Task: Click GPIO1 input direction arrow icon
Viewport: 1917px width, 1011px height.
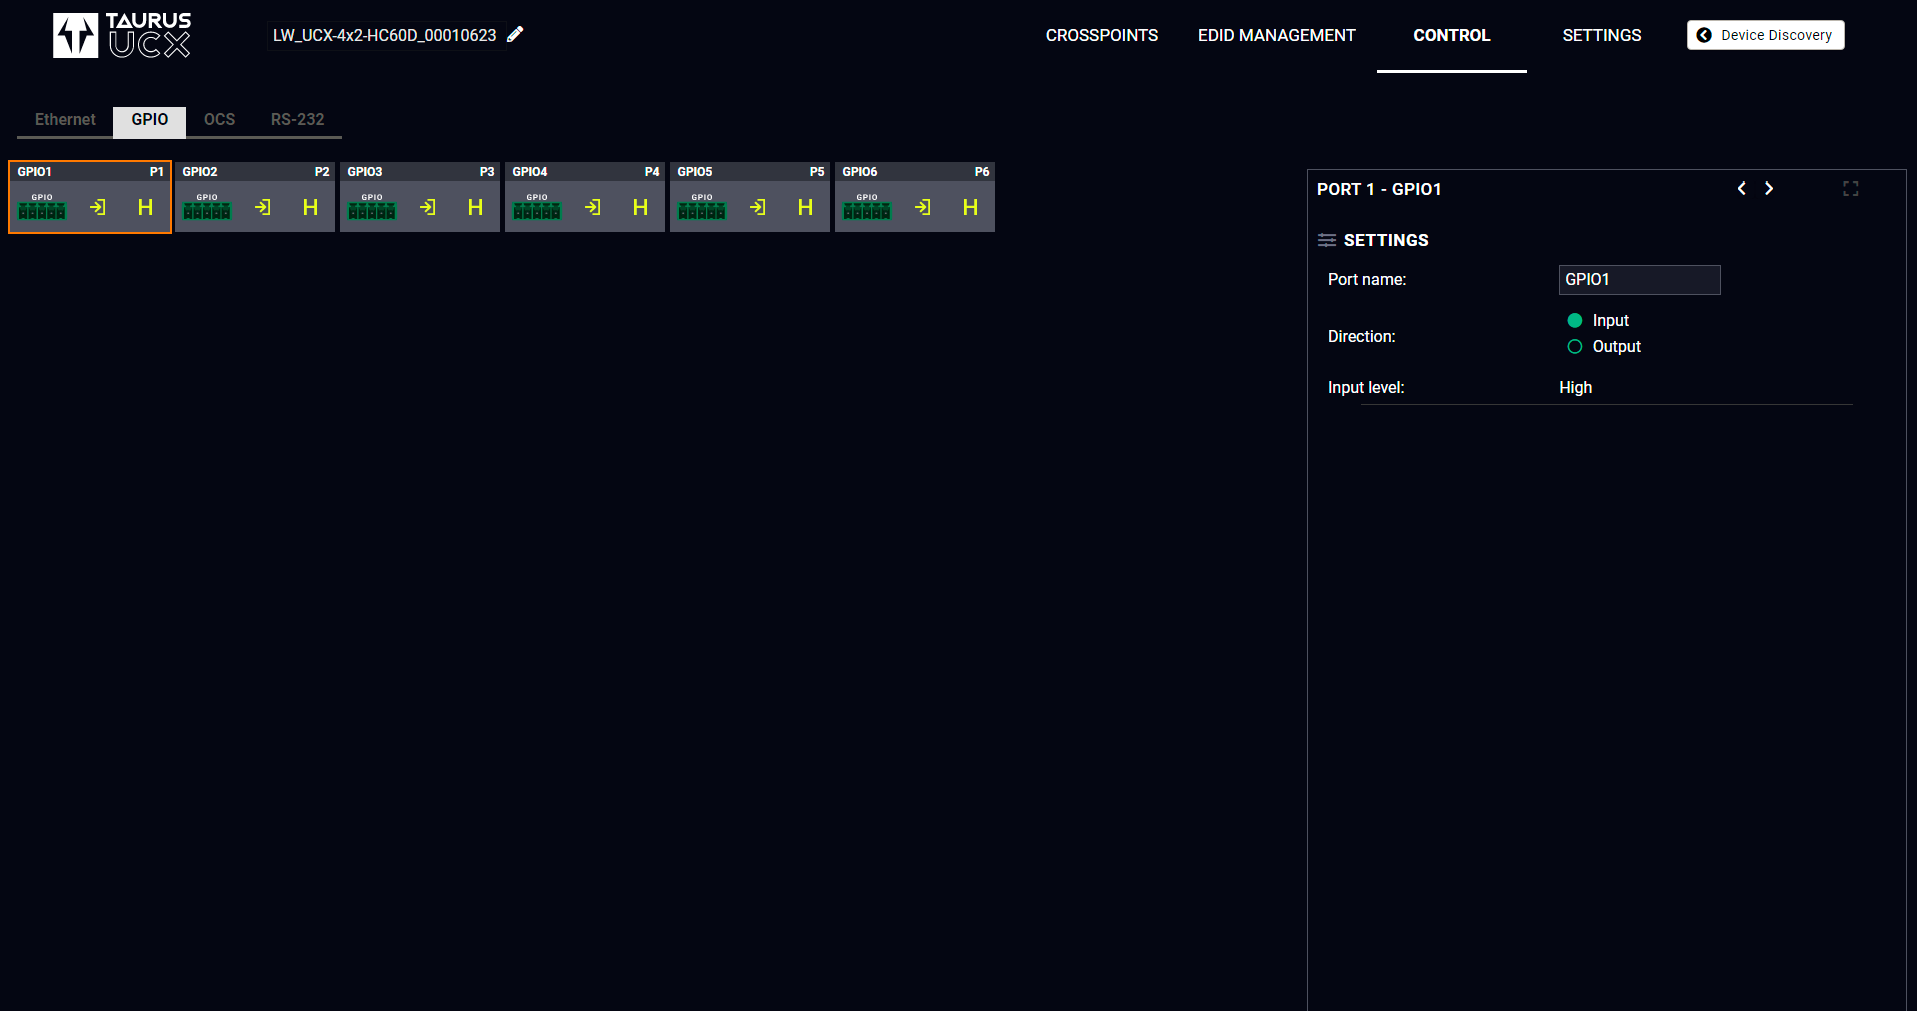Action: pyautogui.click(x=98, y=207)
